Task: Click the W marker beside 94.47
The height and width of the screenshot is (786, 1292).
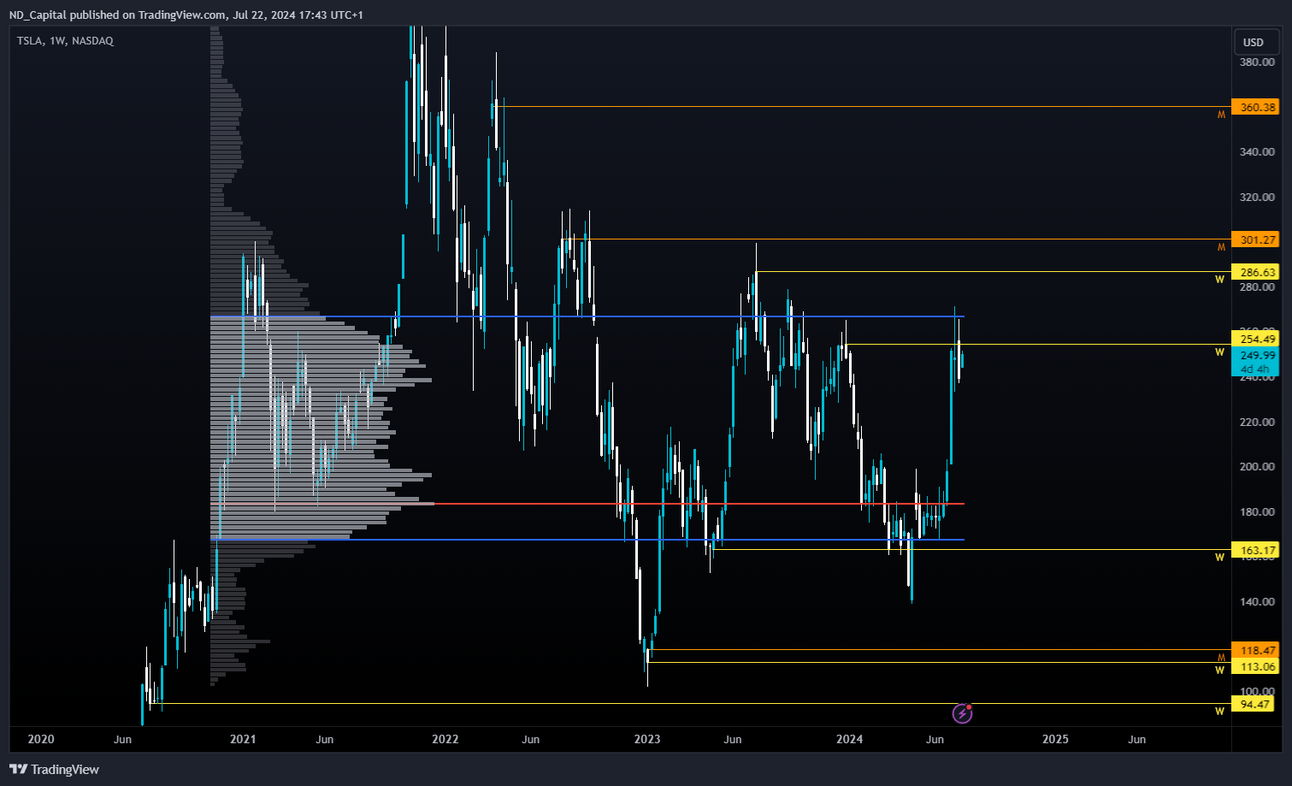Action: (x=1220, y=712)
